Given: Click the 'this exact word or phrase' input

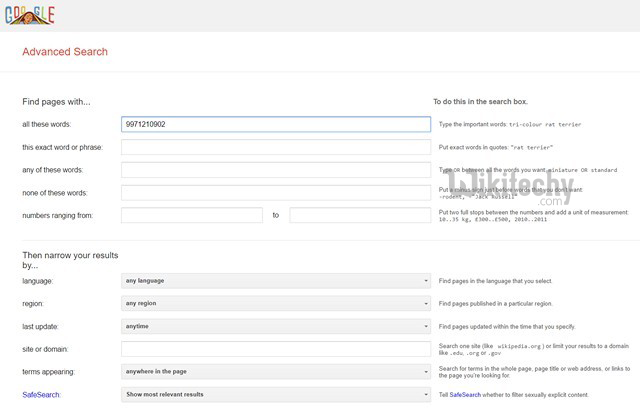Looking at the screenshot, I should point(276,147).
